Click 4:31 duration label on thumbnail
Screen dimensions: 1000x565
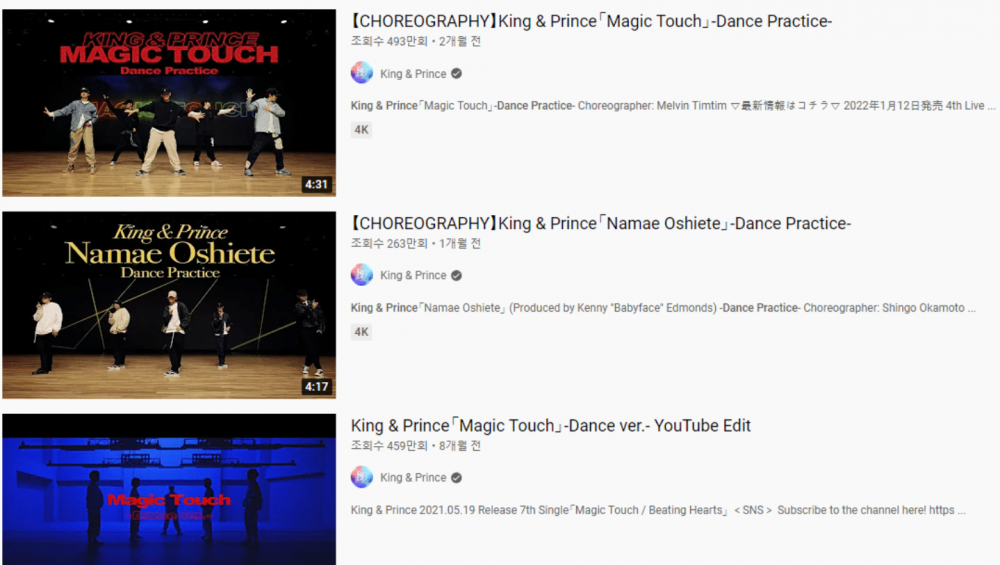point(316,184)
